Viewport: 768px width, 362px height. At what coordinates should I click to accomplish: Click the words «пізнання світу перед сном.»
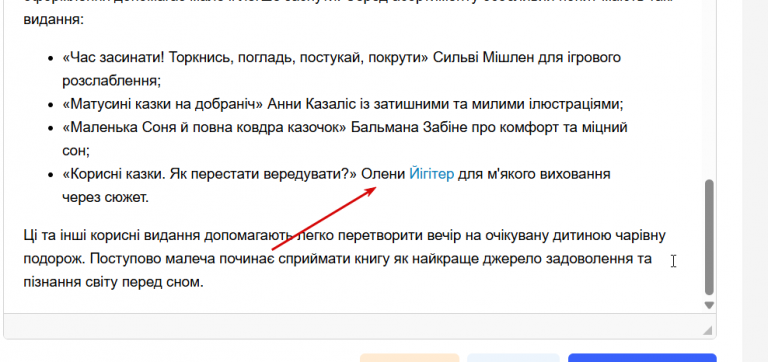(x=113, y=283)
